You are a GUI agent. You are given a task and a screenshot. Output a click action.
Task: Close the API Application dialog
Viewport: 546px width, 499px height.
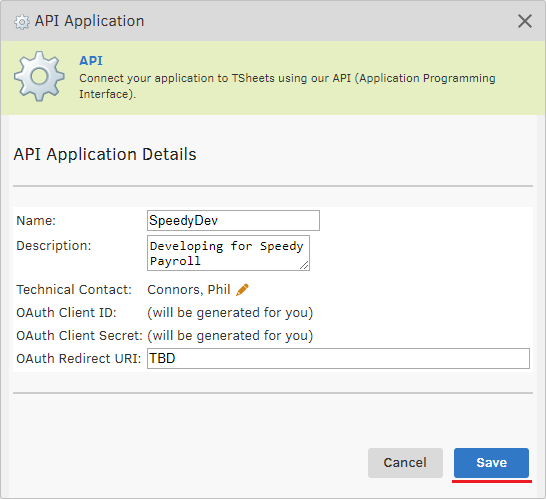(524, 21)
